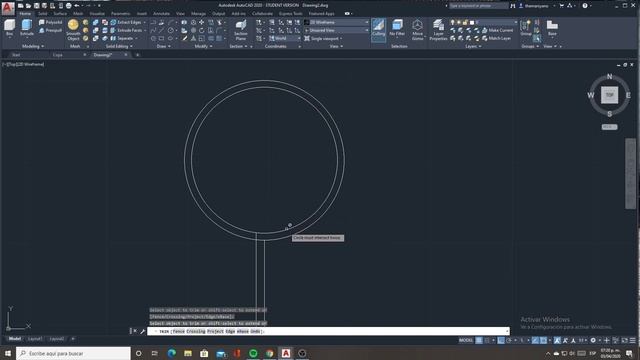The image size is (640, 360).
Task: Open the AutoCAD application menu
Action: coord(8,8)
